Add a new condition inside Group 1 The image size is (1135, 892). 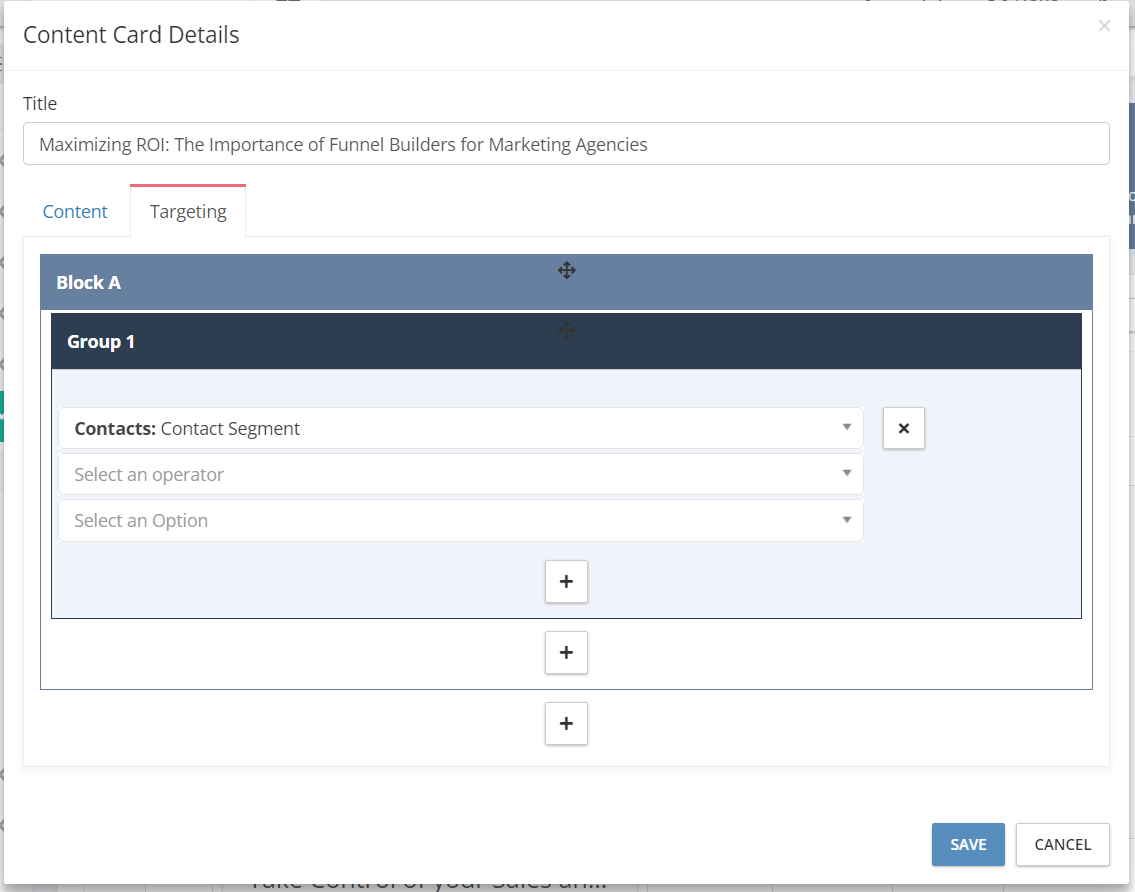click(x=566, y=581)
